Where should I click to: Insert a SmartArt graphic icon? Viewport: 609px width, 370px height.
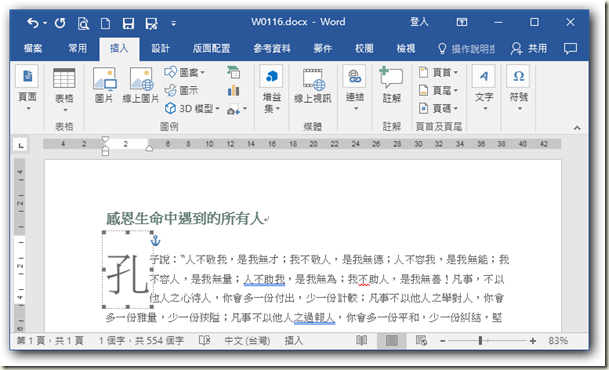click(233, 72)
